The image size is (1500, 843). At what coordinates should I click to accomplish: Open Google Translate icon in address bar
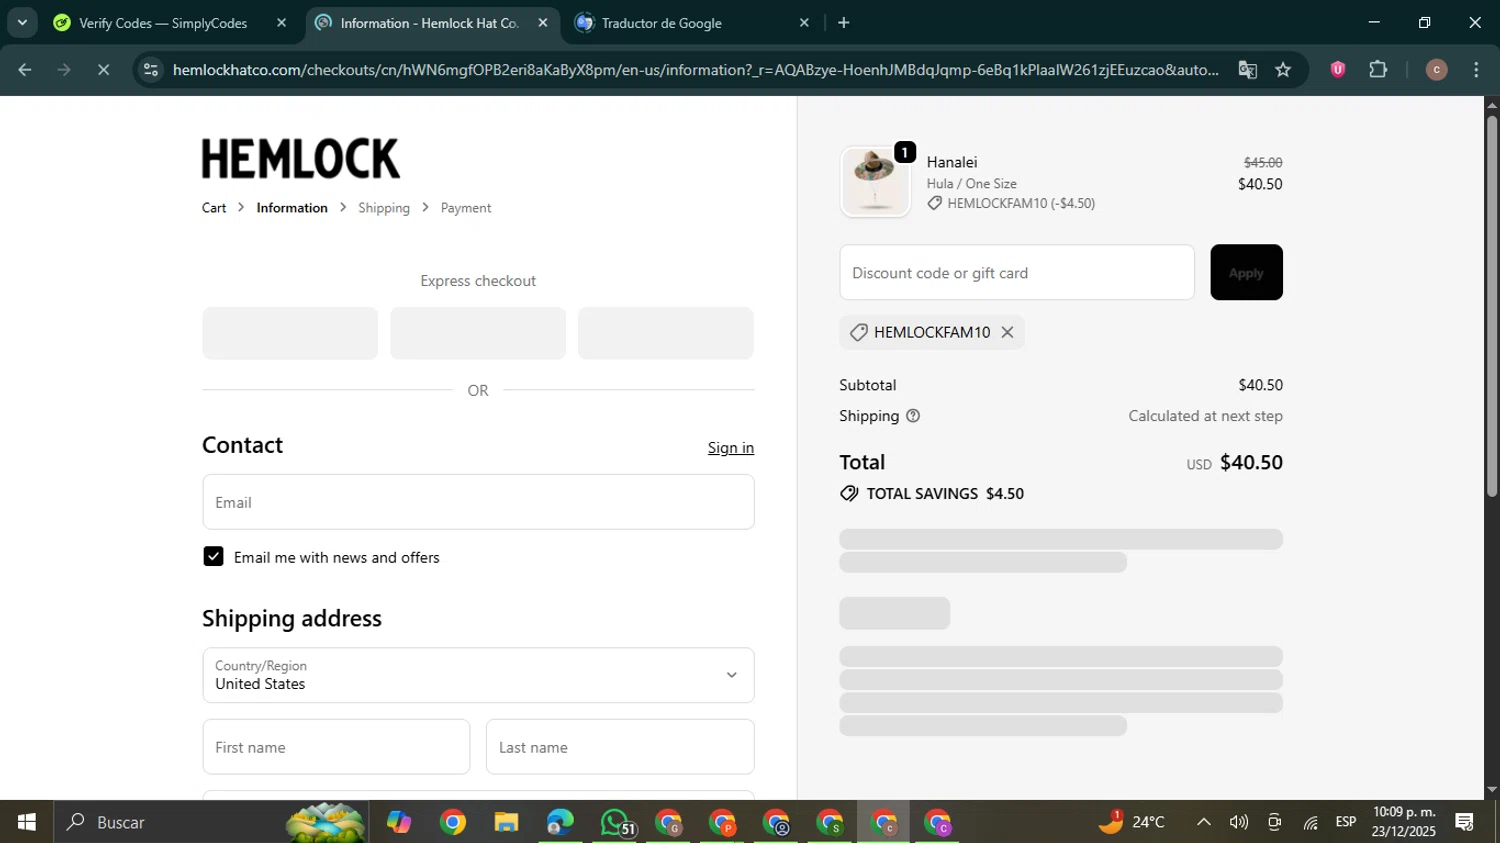(x=1247, y=70)
